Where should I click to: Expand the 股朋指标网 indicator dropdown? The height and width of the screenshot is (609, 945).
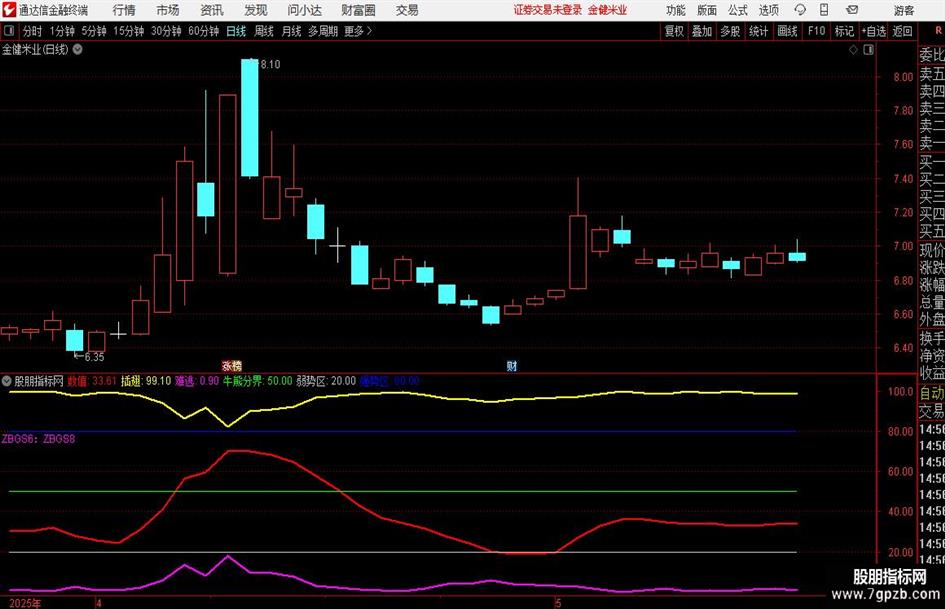click(7, 381)
